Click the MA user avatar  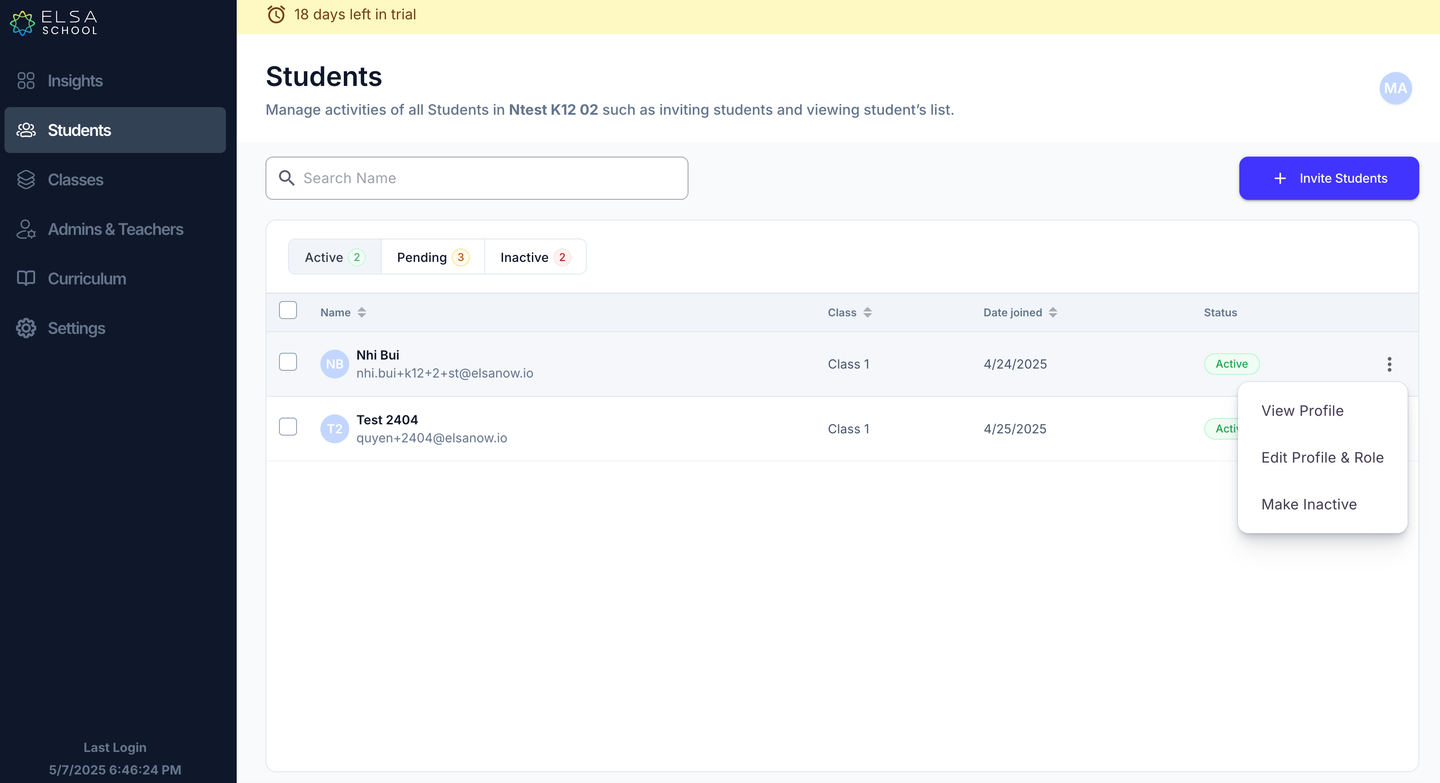click(x=1396, y=88)
